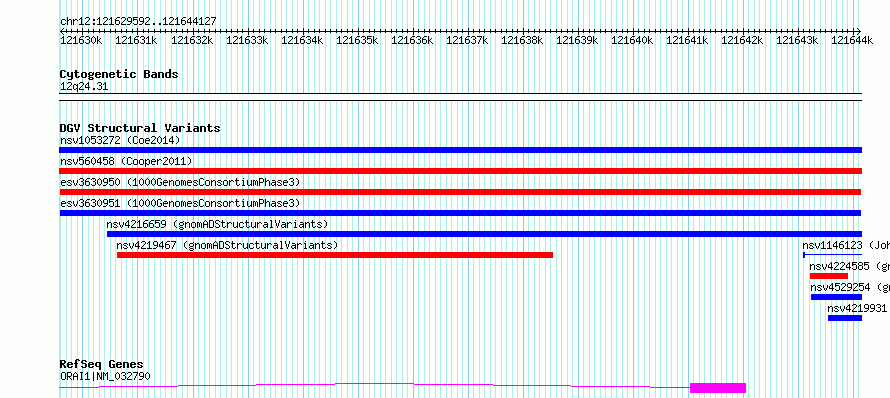This screenshot has width=890, height=398.
Task: Open the esv3630951 variant label
Action: tap(180, 203)
